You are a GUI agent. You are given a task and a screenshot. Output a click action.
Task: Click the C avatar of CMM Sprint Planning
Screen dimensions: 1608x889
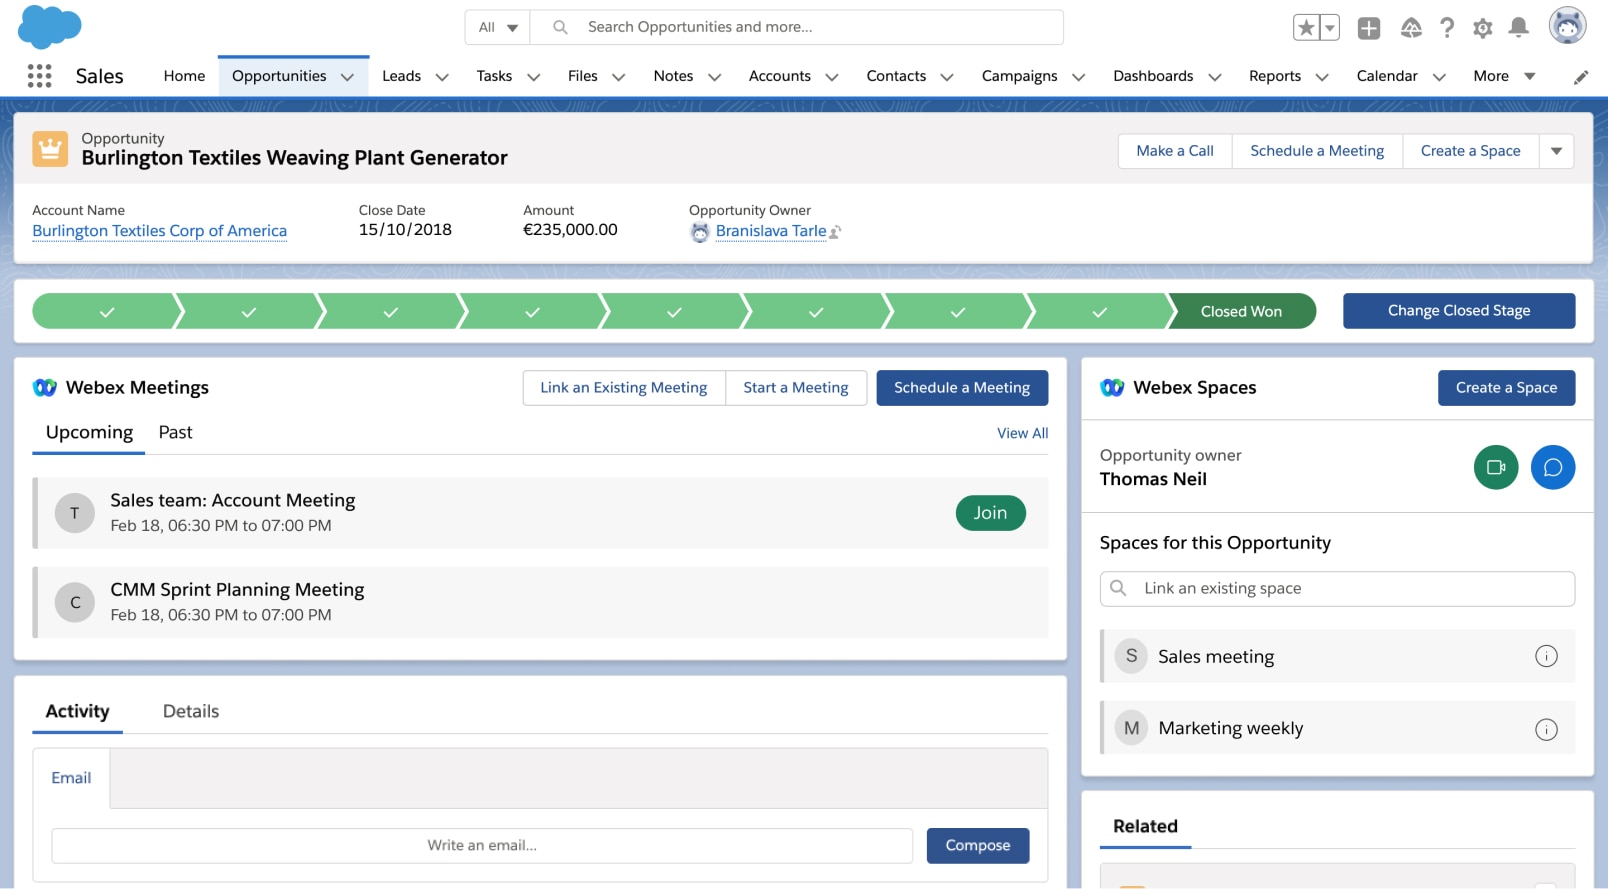(x=74, y=602)
